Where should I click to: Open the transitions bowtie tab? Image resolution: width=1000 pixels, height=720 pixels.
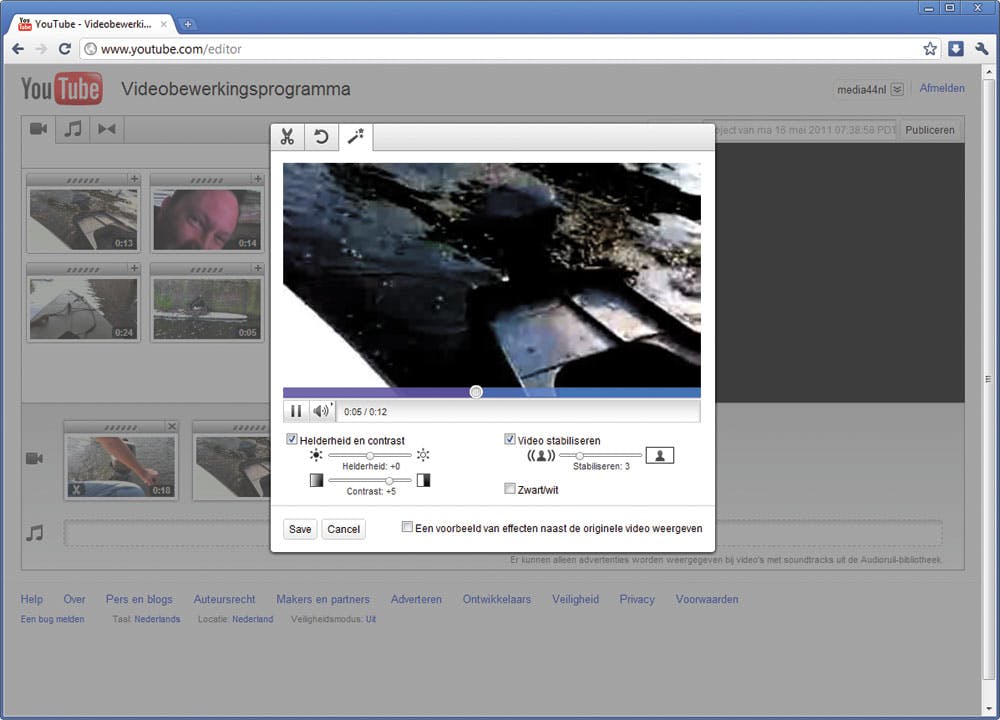106,129
